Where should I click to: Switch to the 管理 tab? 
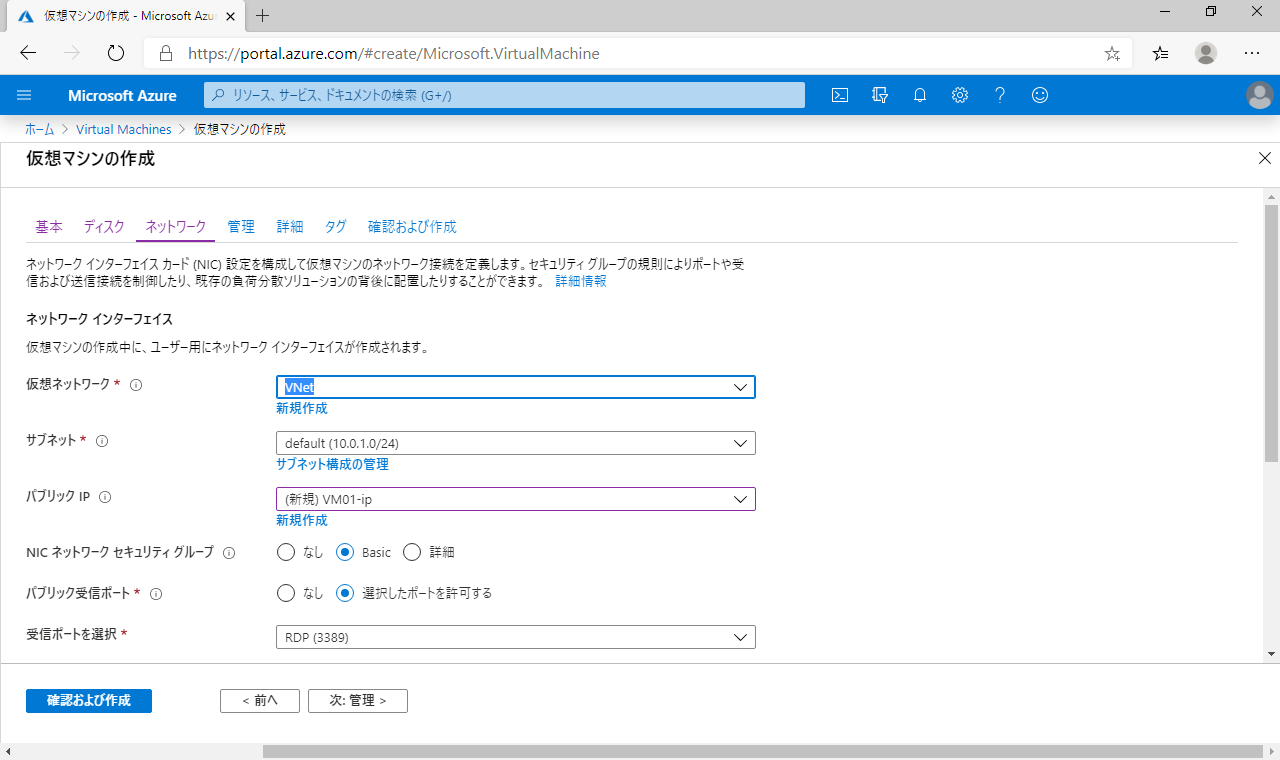[241, 227]
